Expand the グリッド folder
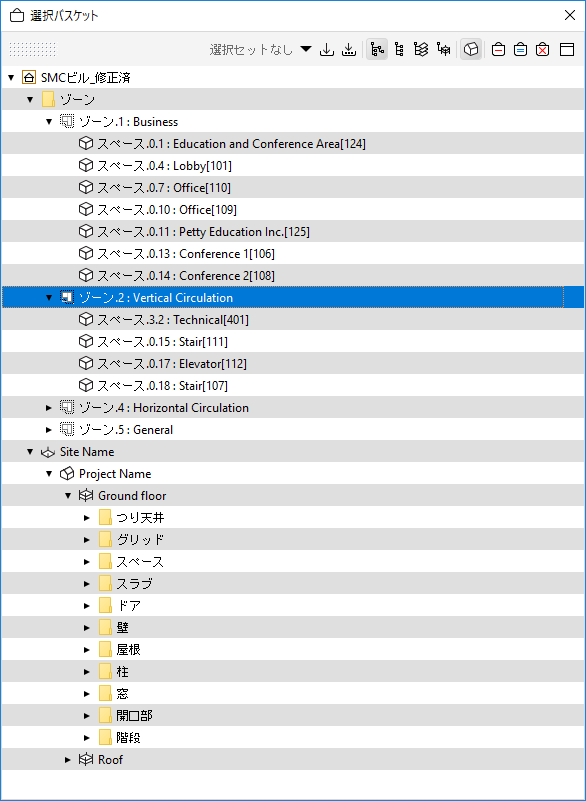This screenshot has width=586, height=801. [87, 539]
